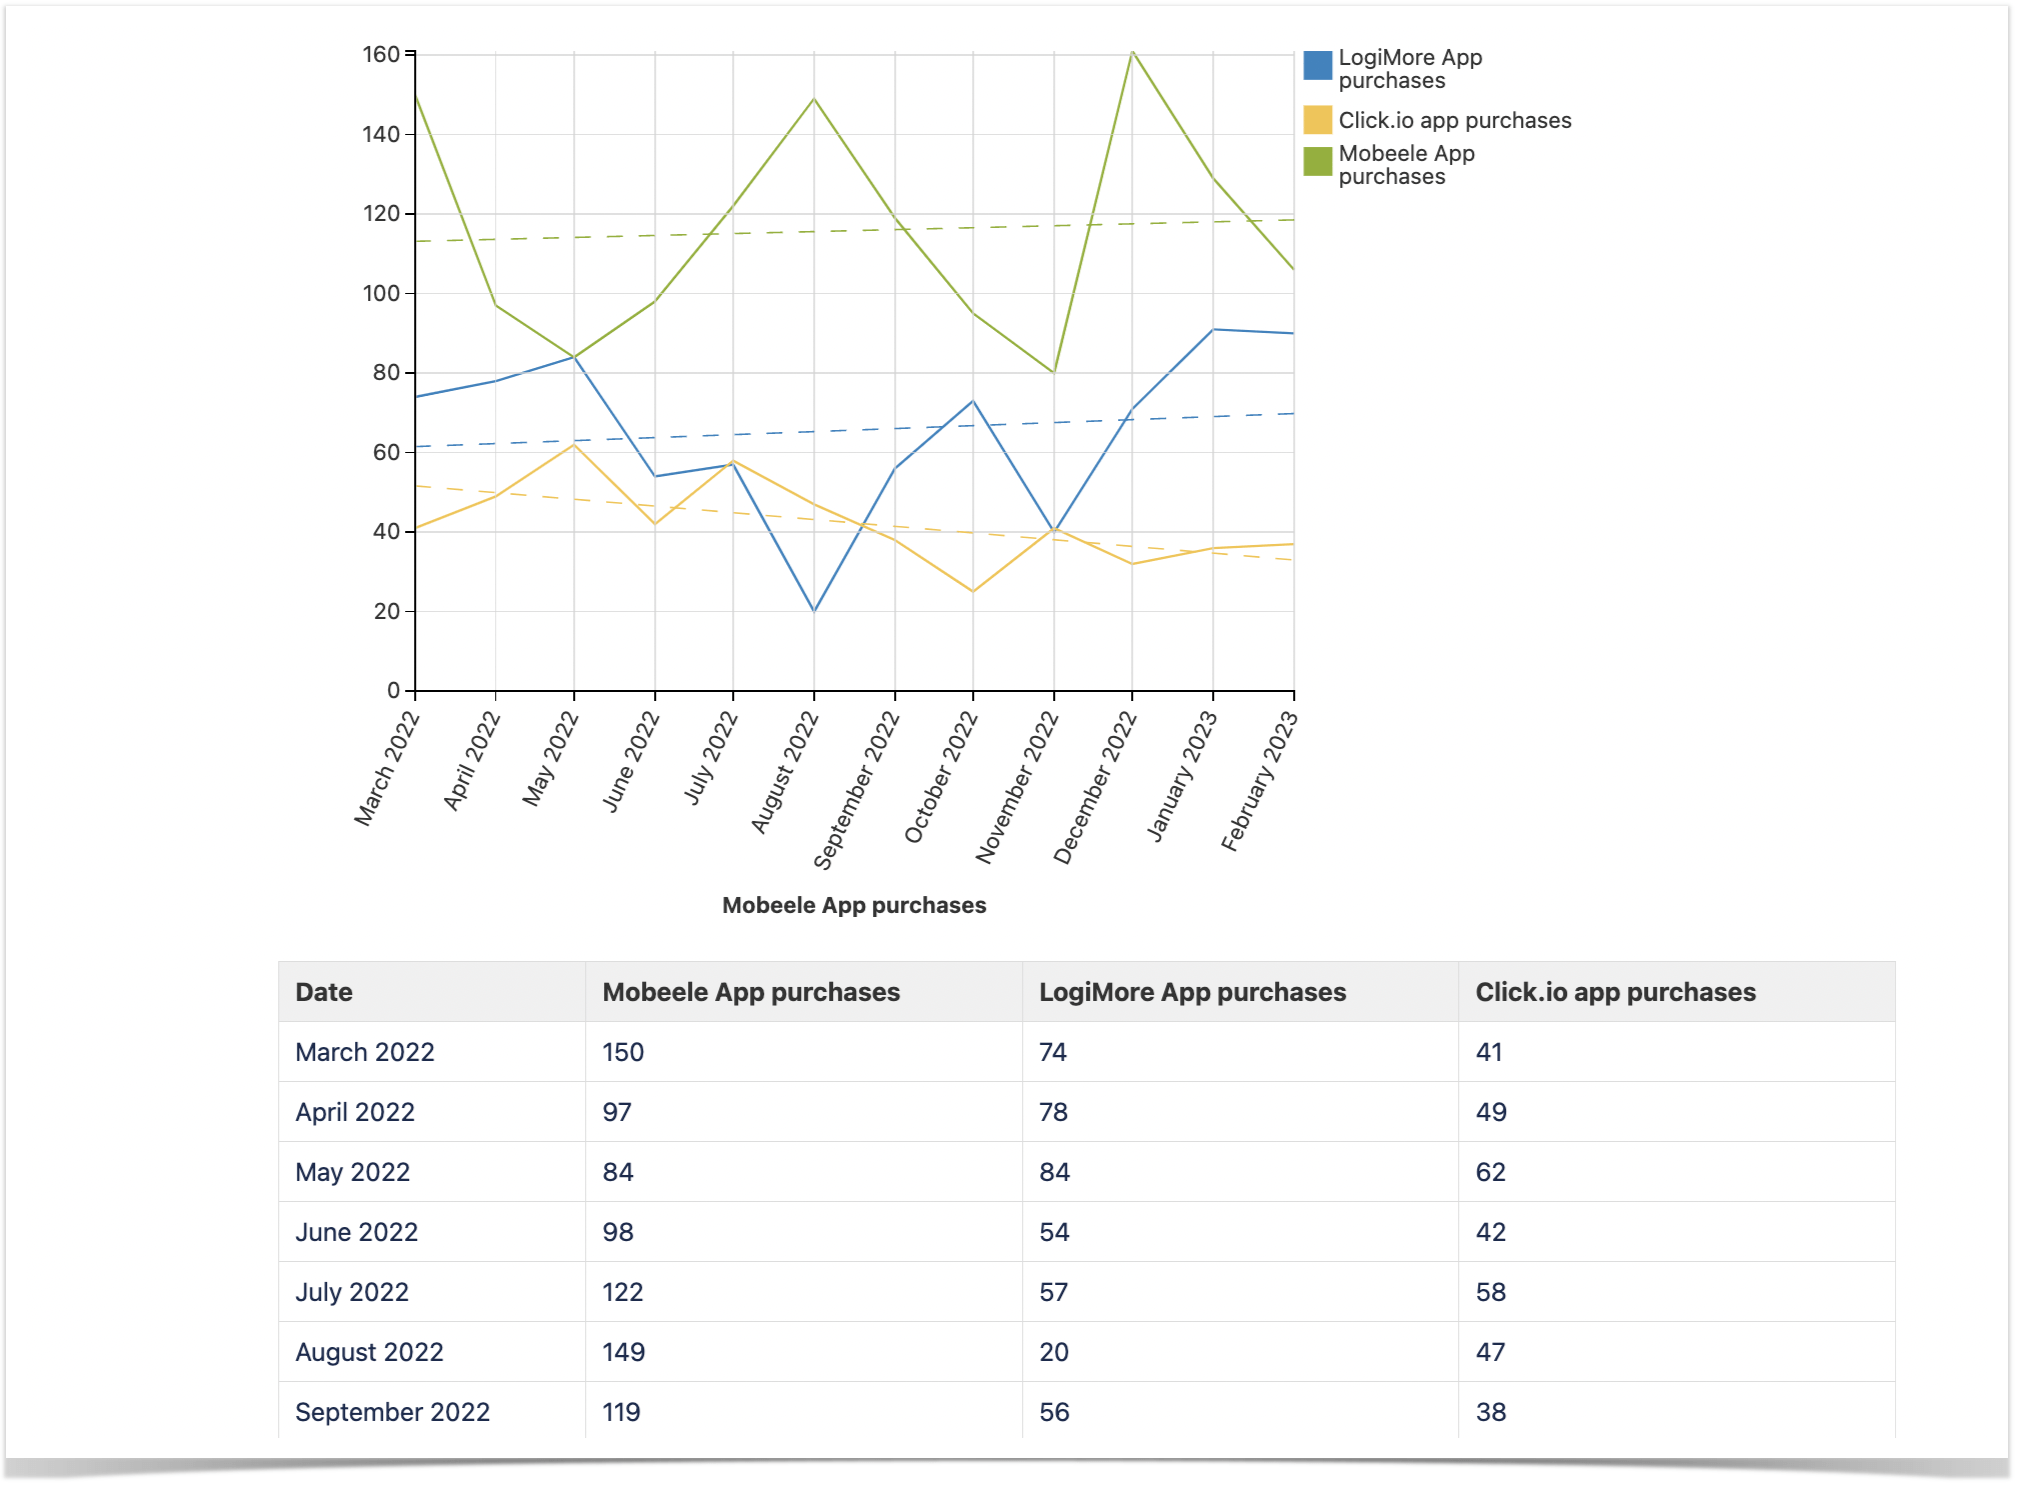Click the 'February 2023' x-axis label
The image size is (2022, 1487).
[x=1259, y=781]
